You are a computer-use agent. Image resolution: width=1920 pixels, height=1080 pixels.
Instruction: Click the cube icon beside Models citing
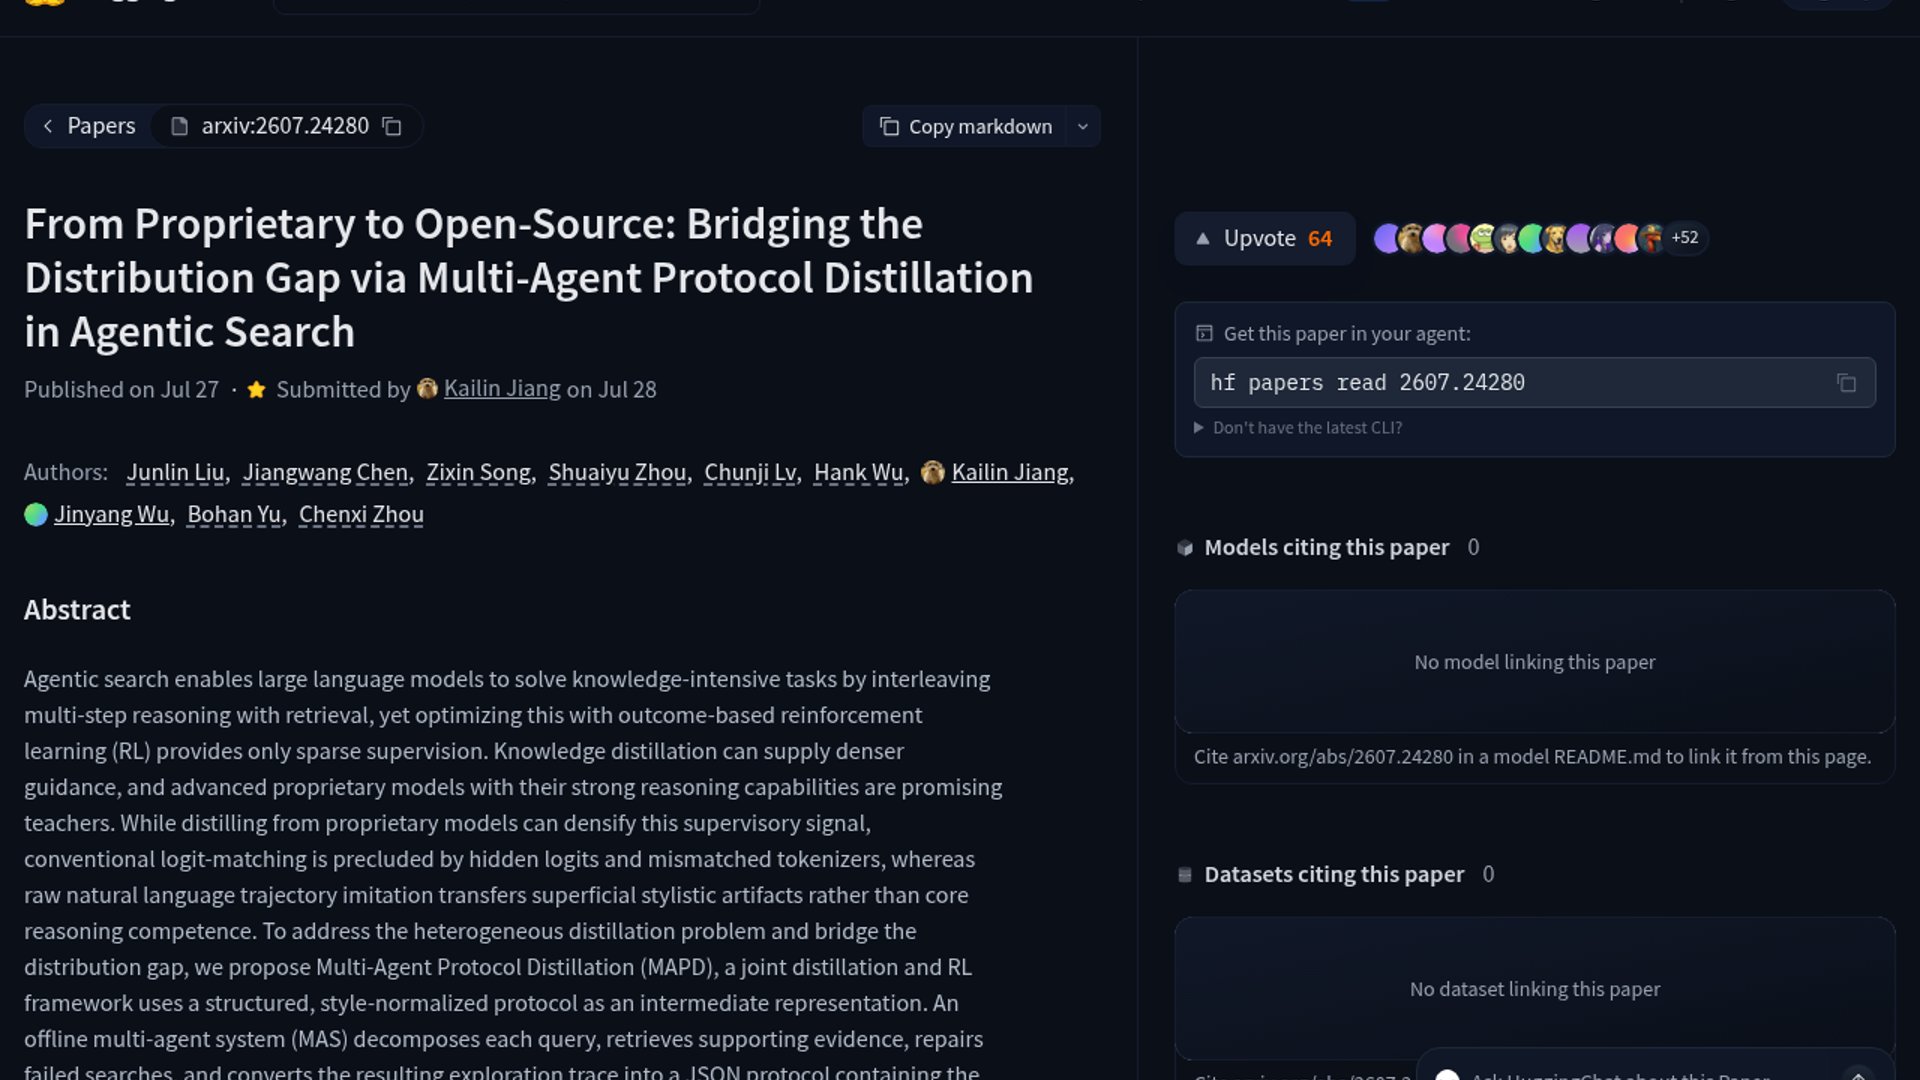(1185, 548)
